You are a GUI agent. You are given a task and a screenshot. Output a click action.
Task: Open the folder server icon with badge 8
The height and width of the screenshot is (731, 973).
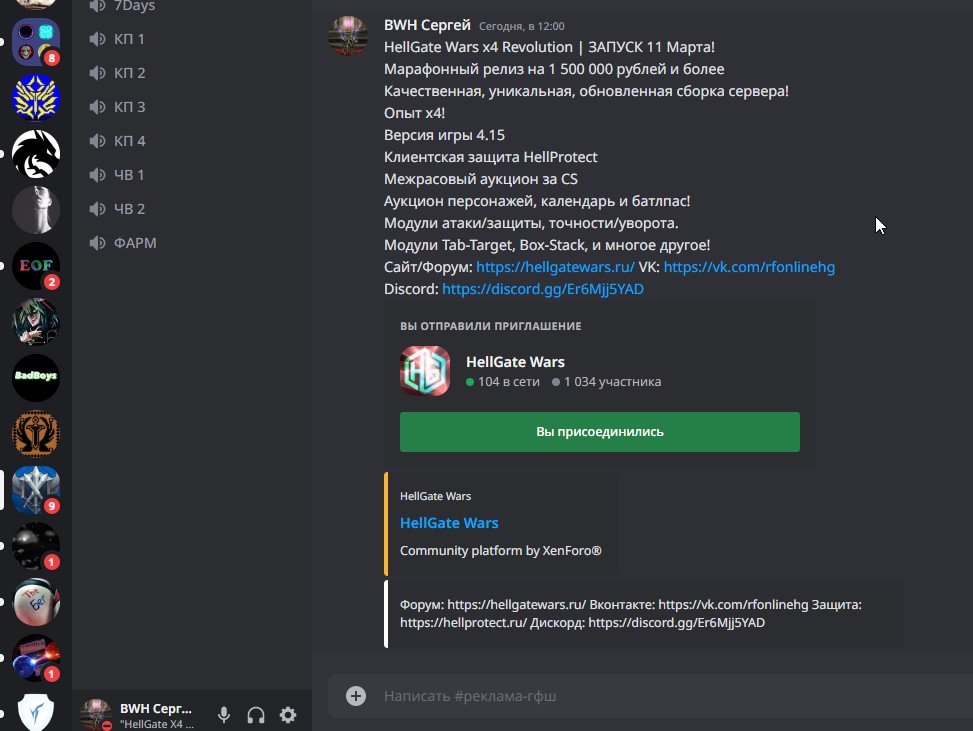pos(36,42)
